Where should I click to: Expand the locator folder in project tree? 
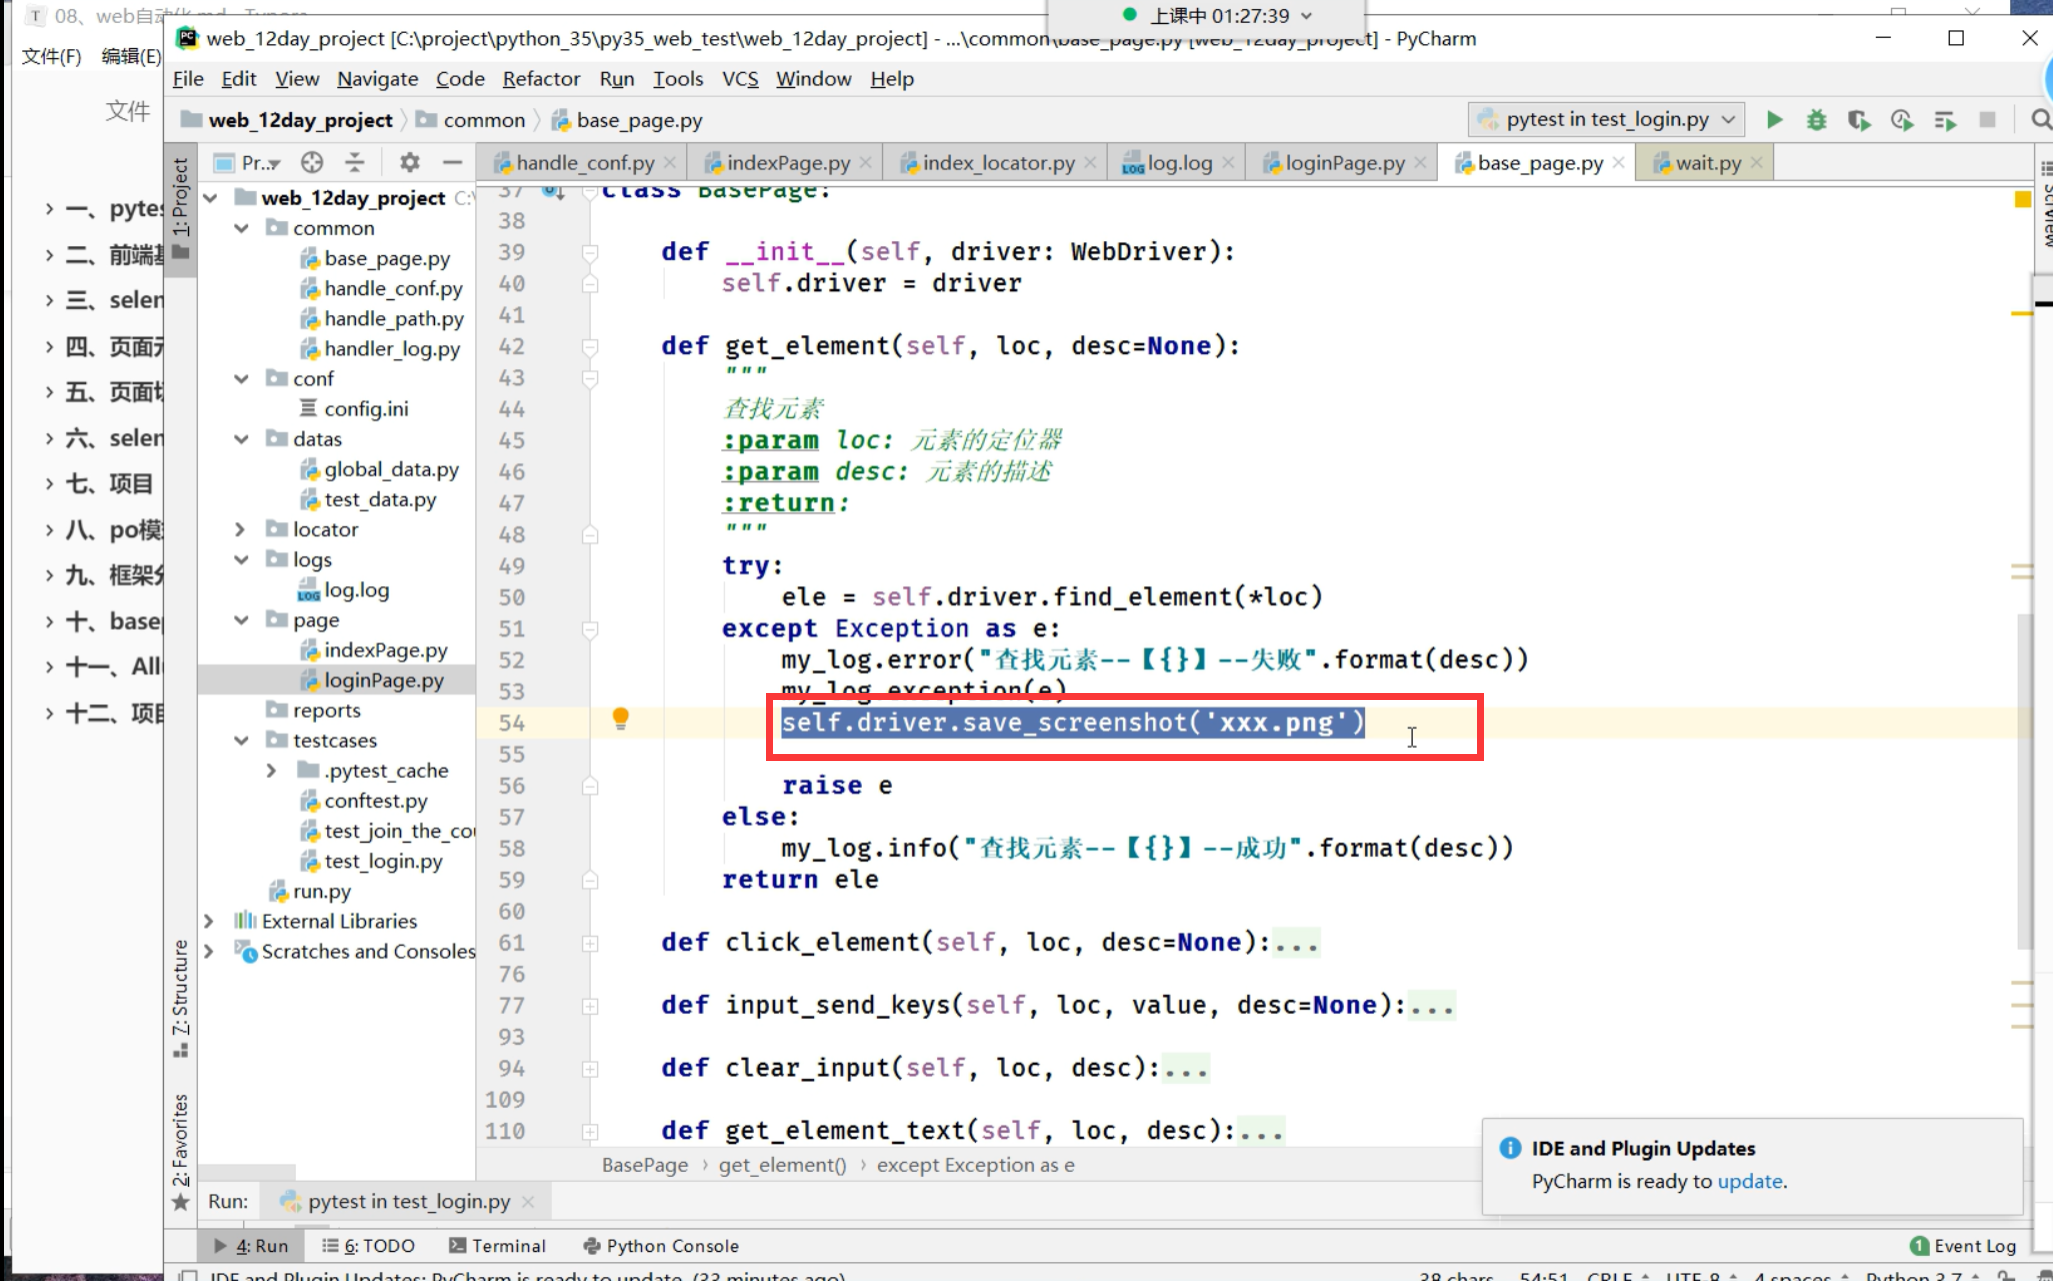tap(240, 529)
